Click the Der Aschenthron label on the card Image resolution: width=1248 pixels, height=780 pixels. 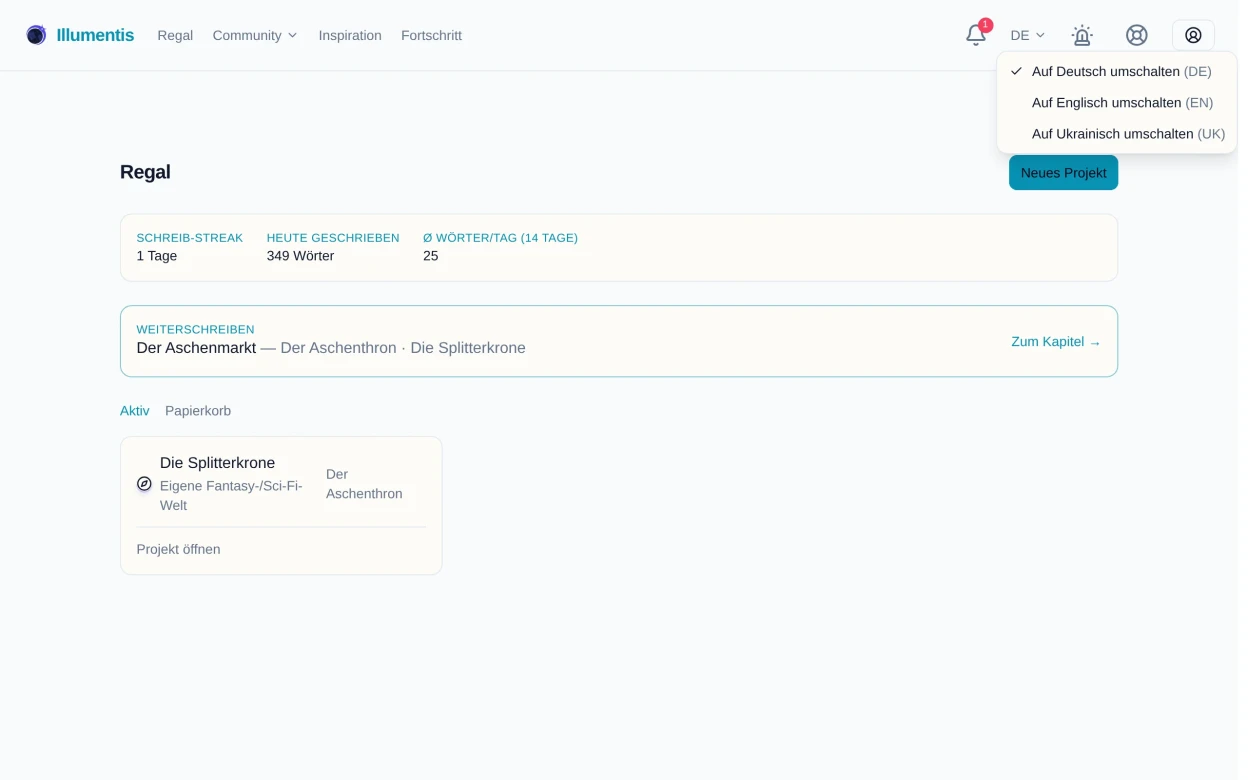coord(364,484)
